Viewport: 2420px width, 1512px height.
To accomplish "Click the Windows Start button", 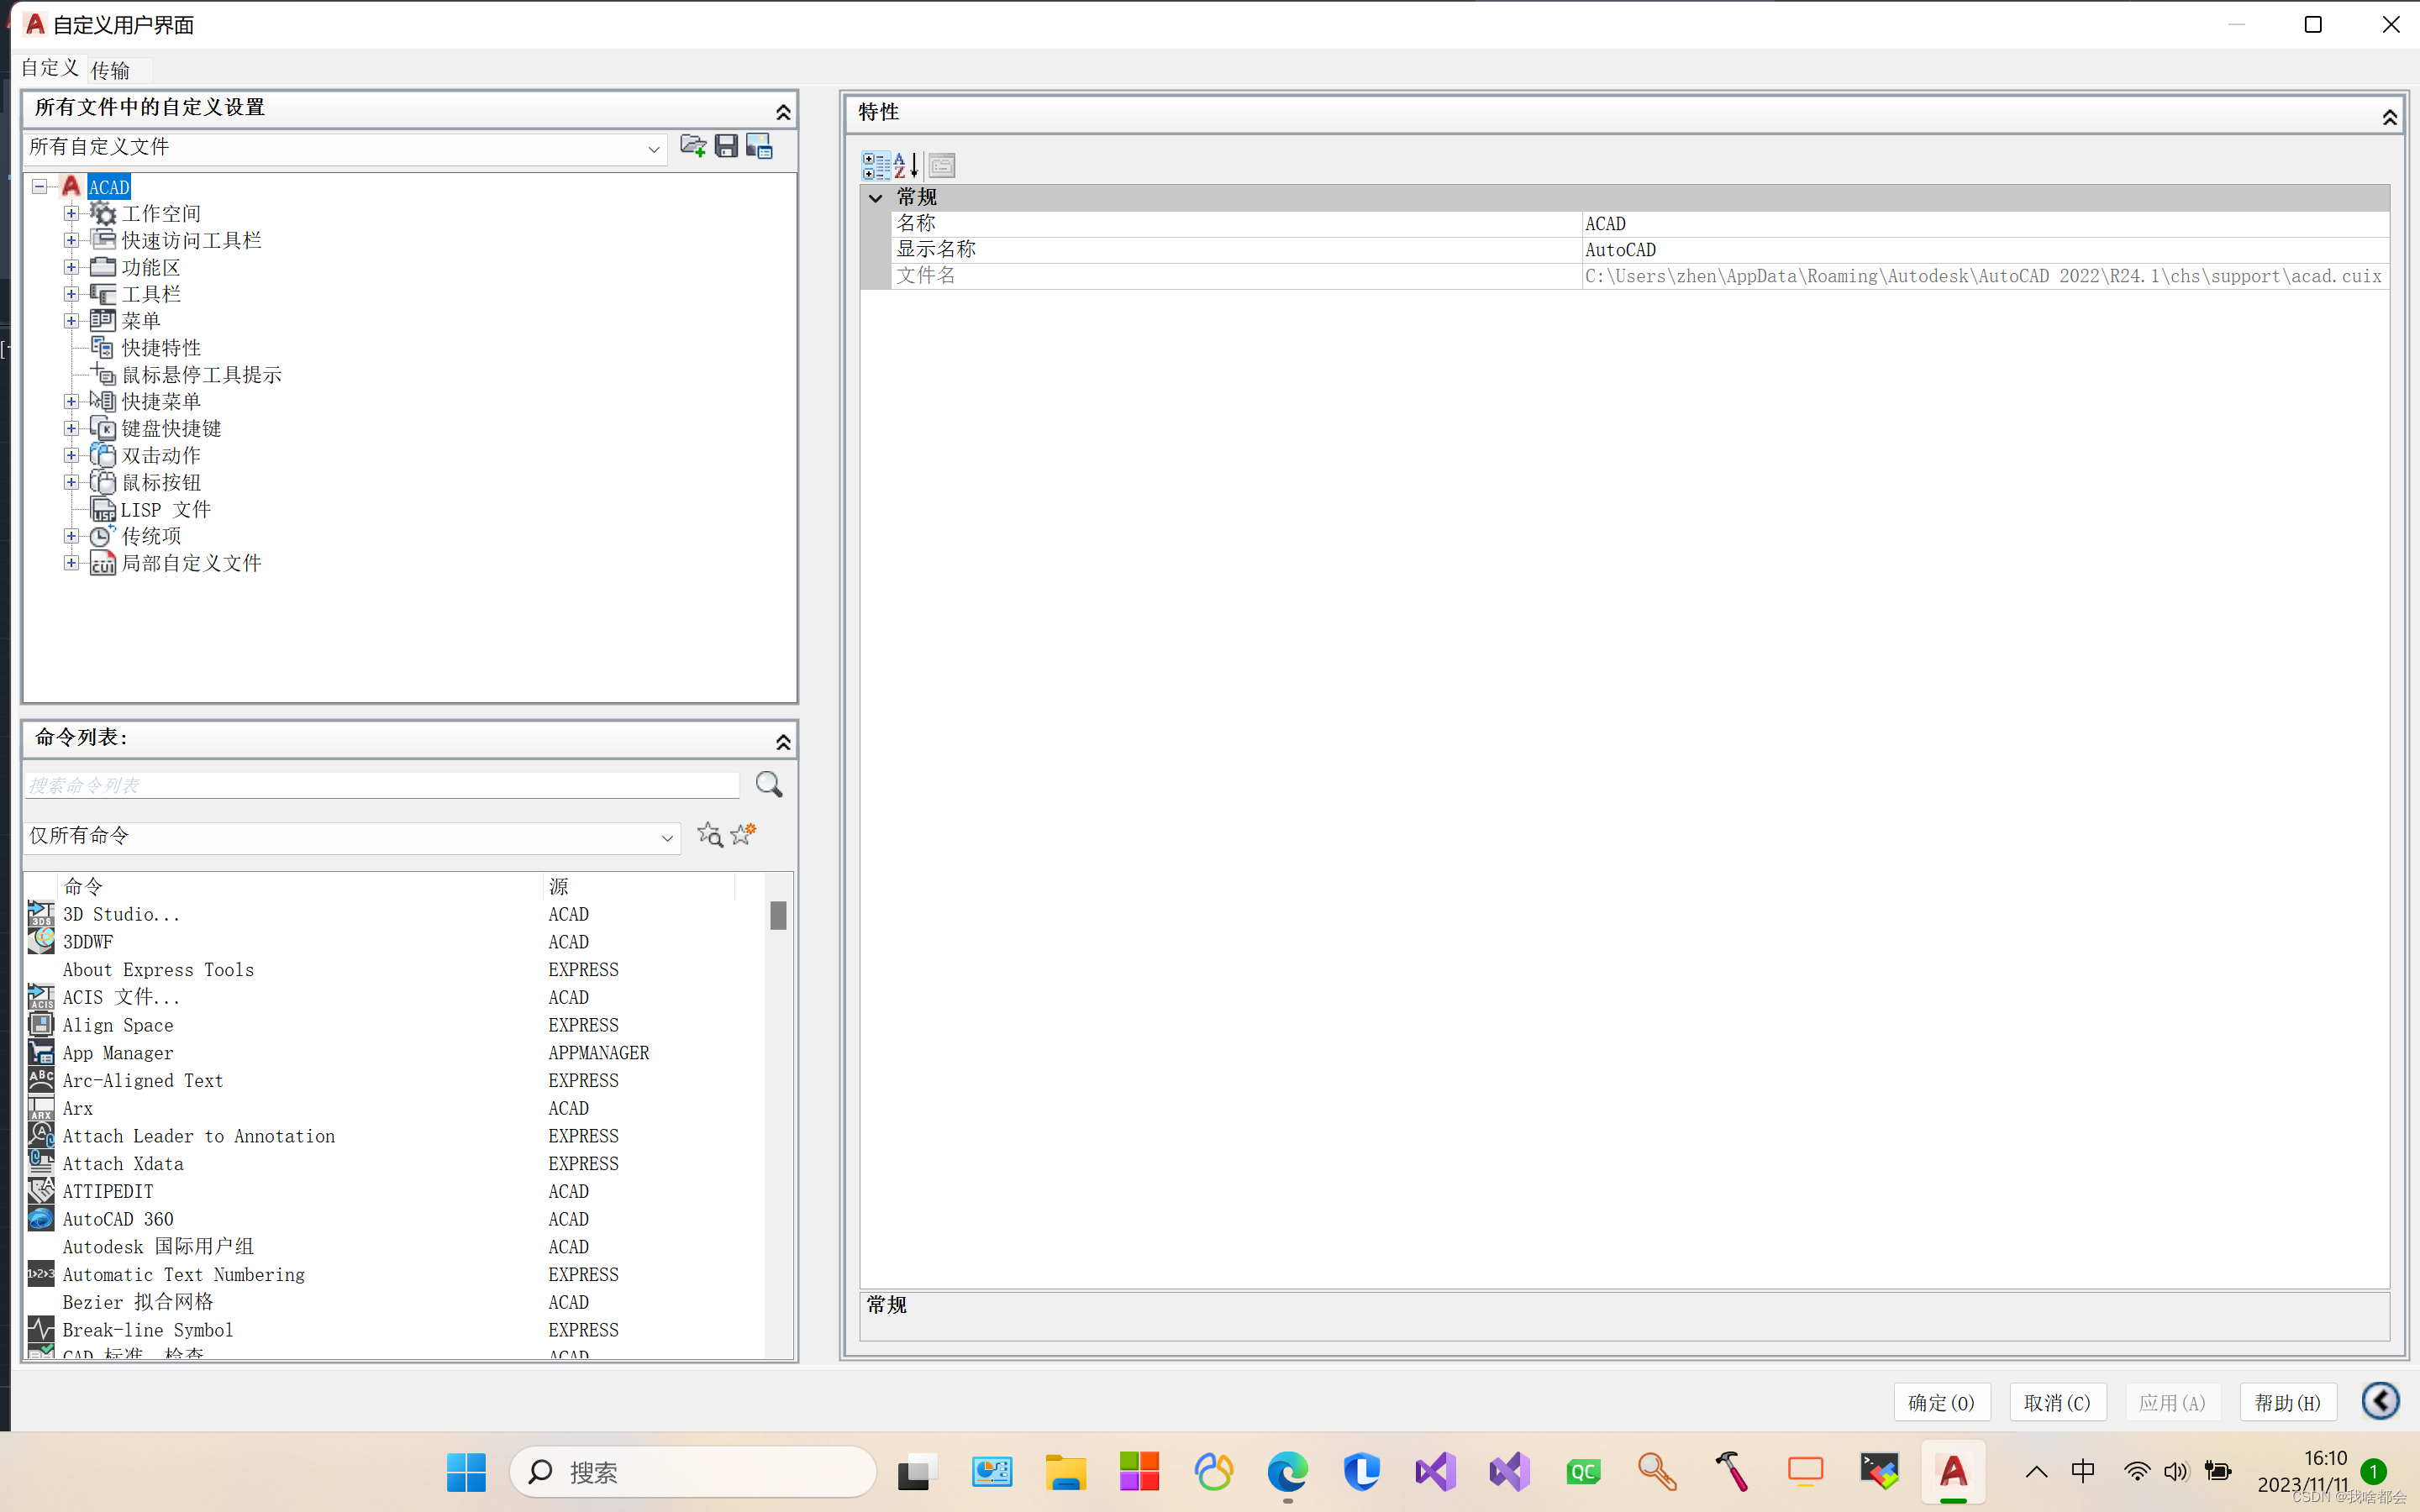I will tap(466, 1472).
